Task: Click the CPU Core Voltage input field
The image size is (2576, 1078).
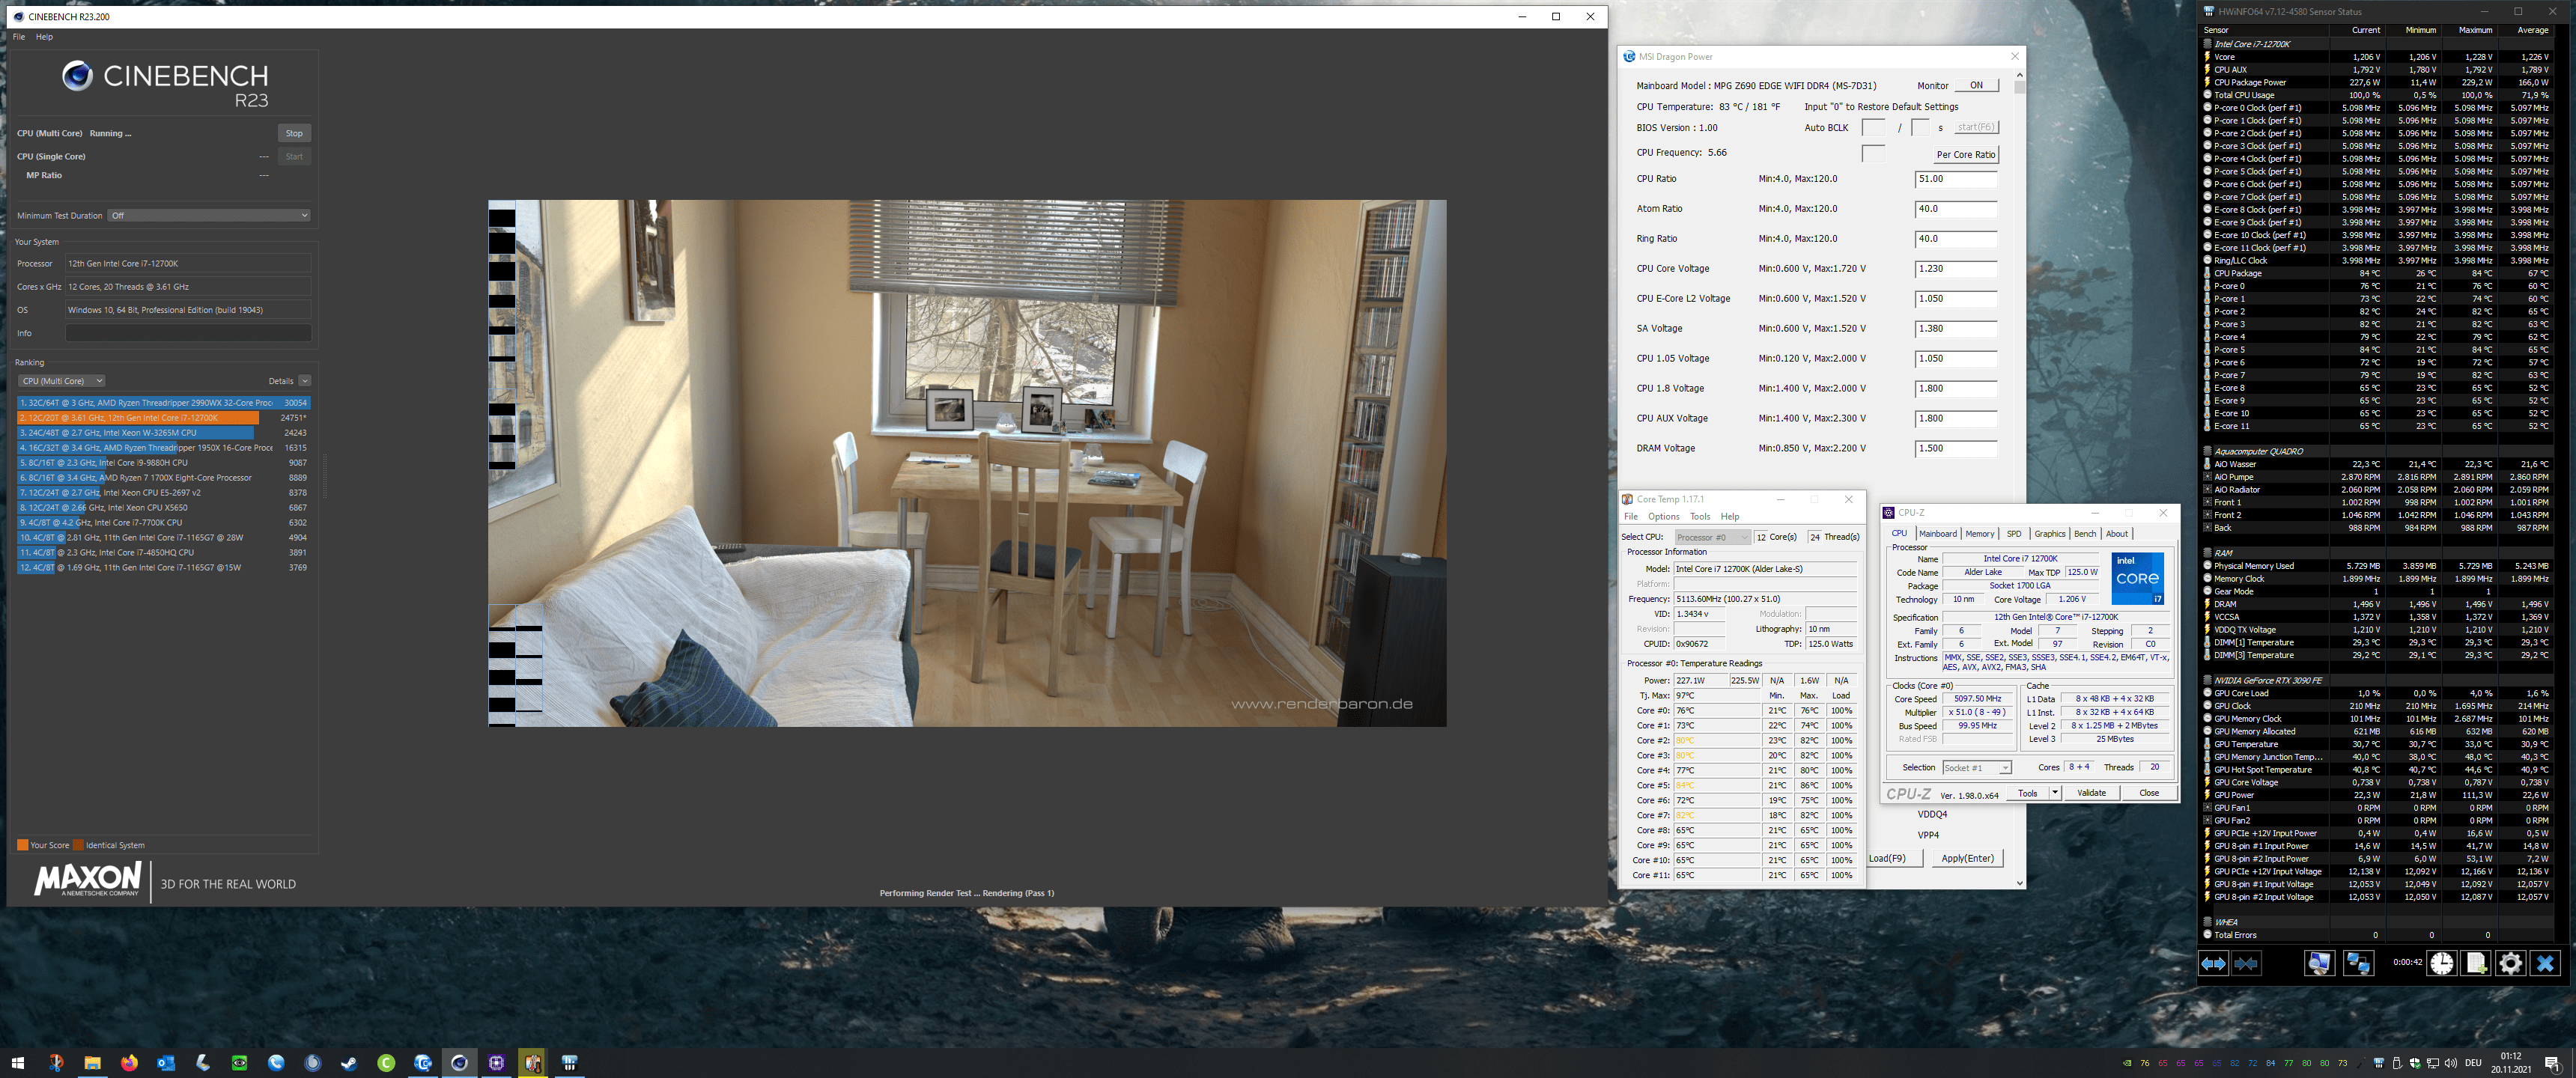Action: 1955,269
